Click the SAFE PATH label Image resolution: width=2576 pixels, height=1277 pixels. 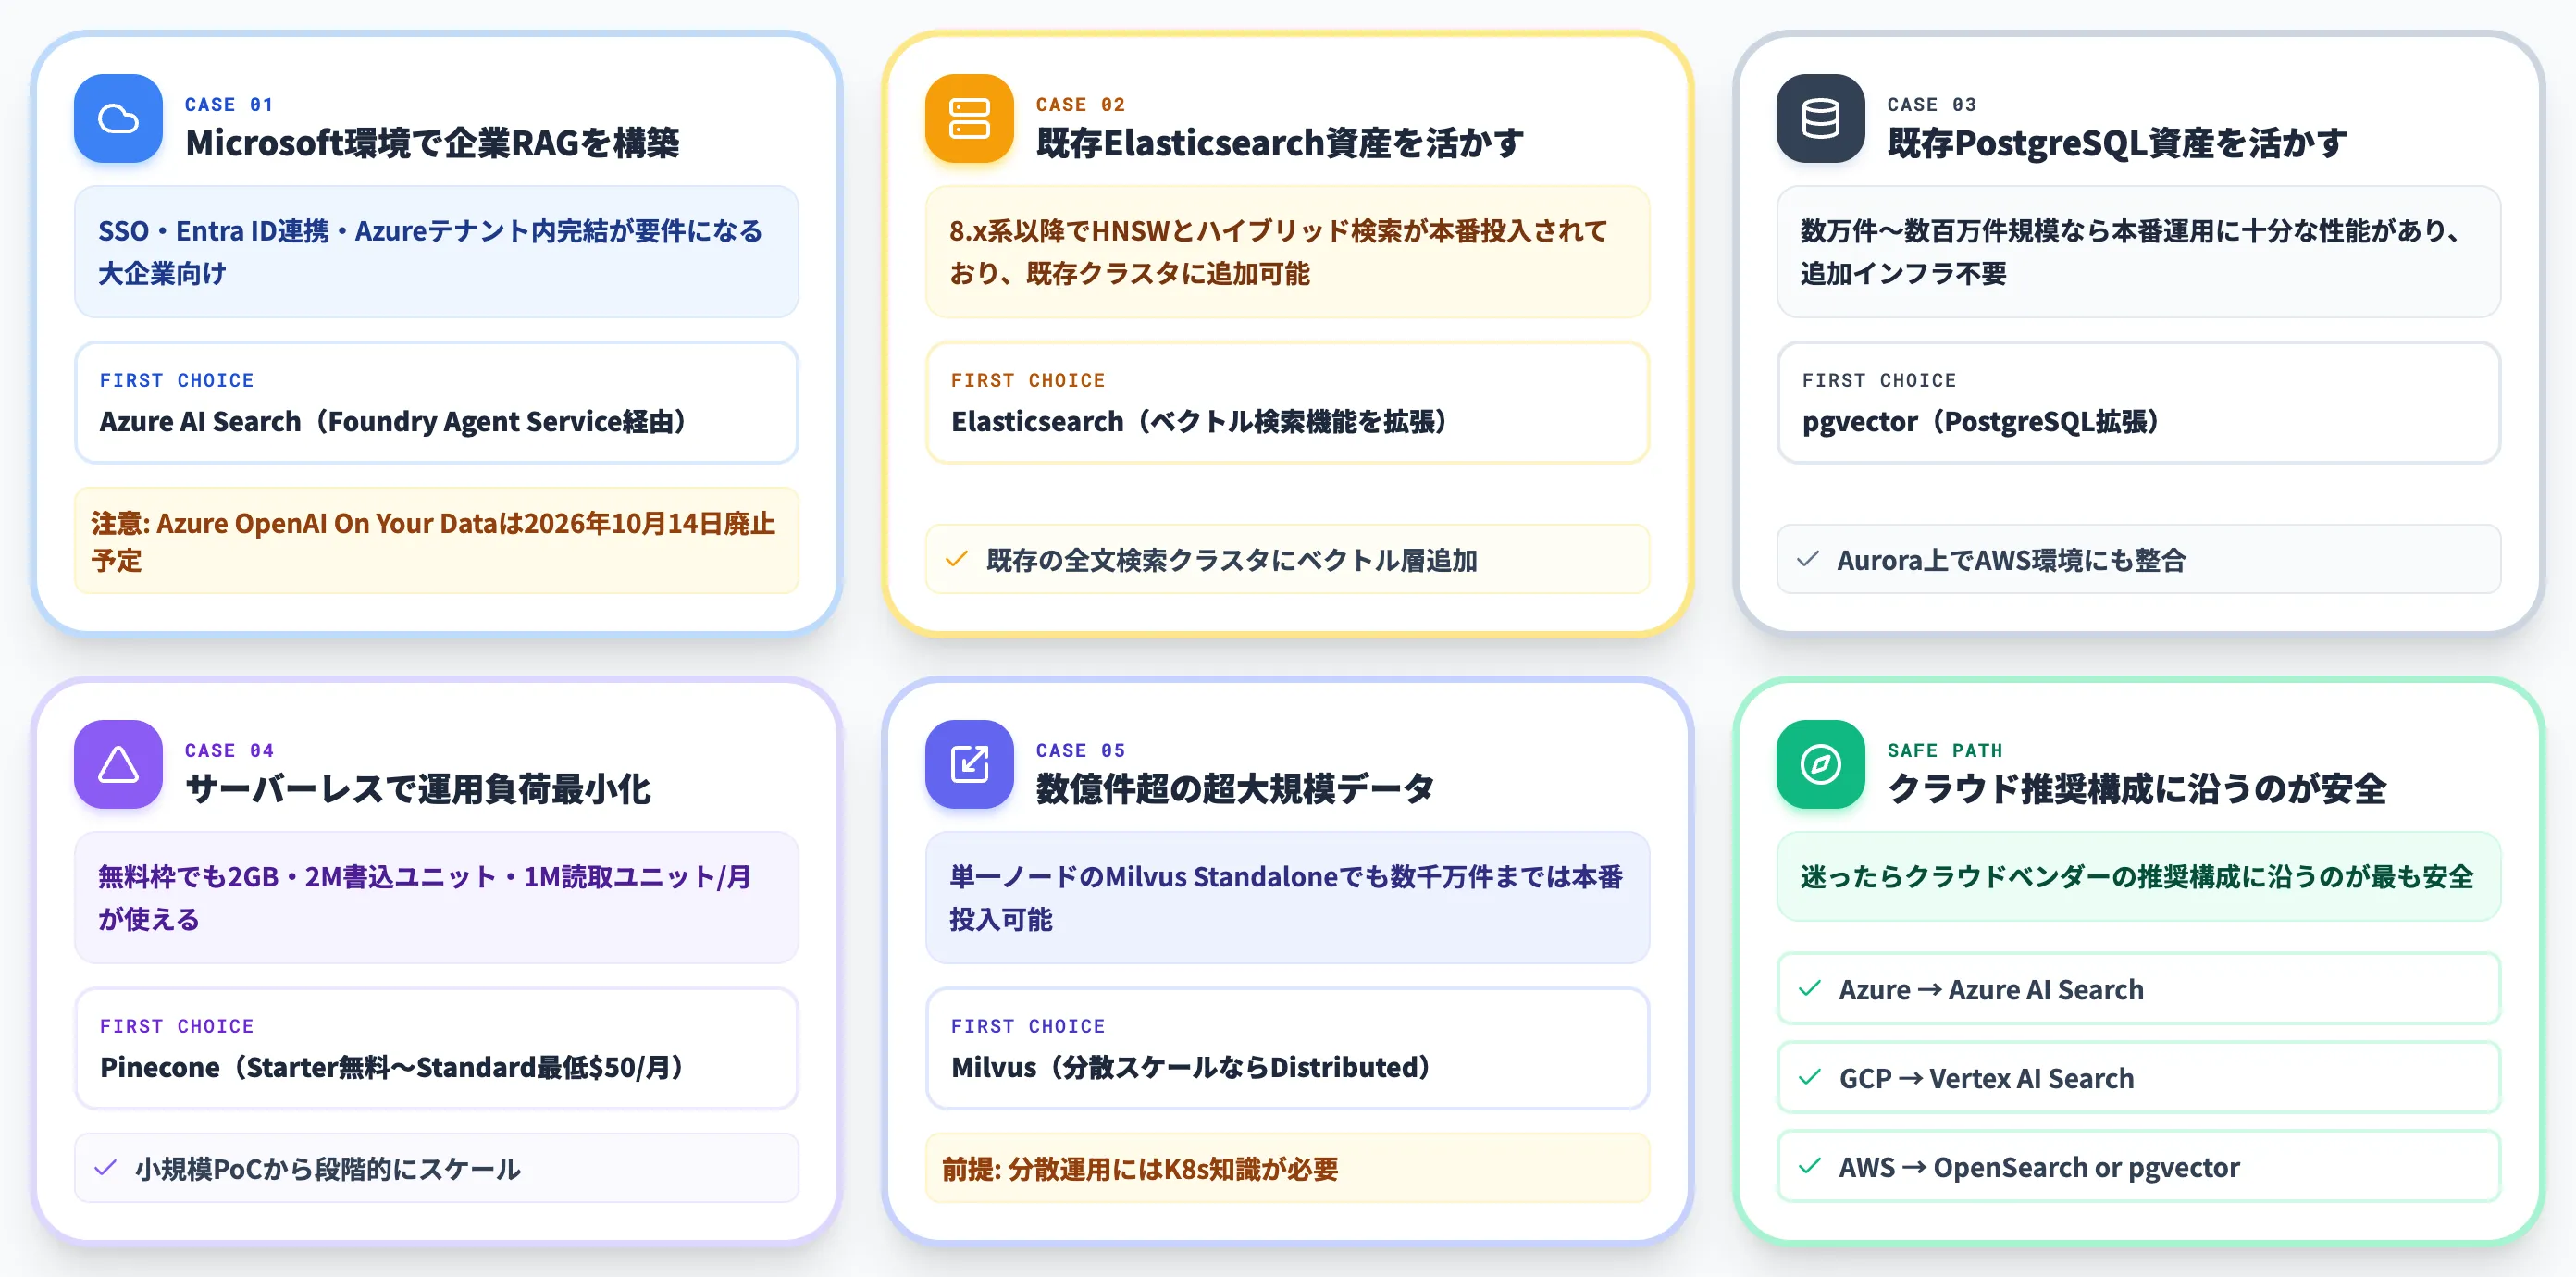[1945, 751]
